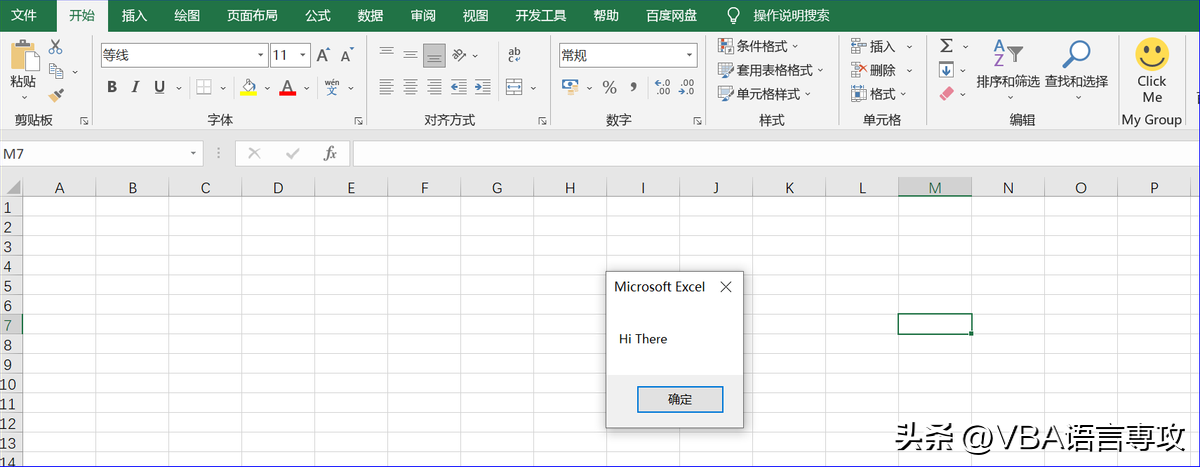This screenshot has width=1200, height=467.
Task: Toggle italic formatting
Action: (136, 87)
